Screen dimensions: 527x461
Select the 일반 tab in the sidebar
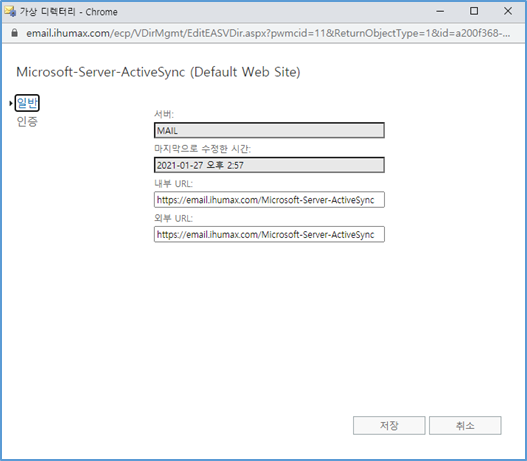[27, 103]
